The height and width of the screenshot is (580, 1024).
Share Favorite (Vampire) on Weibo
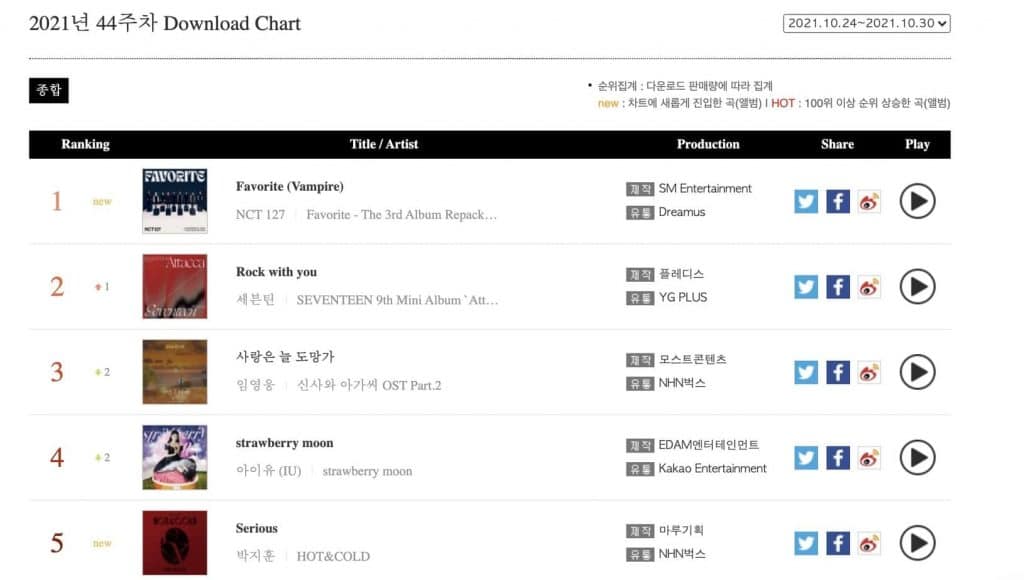(x=869, y=201)
